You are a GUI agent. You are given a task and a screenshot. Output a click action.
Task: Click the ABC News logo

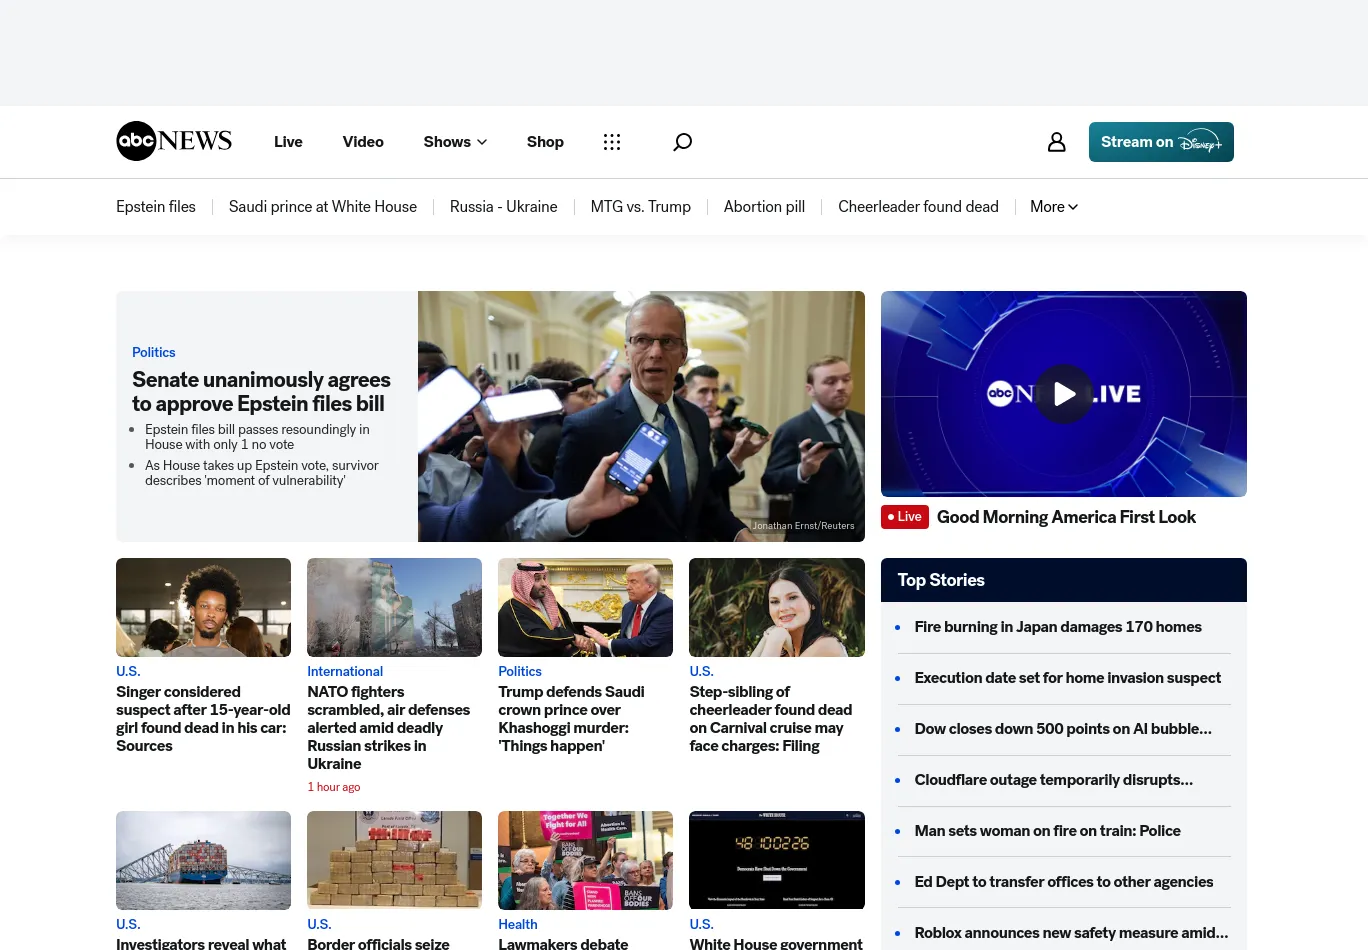point(174,141)
